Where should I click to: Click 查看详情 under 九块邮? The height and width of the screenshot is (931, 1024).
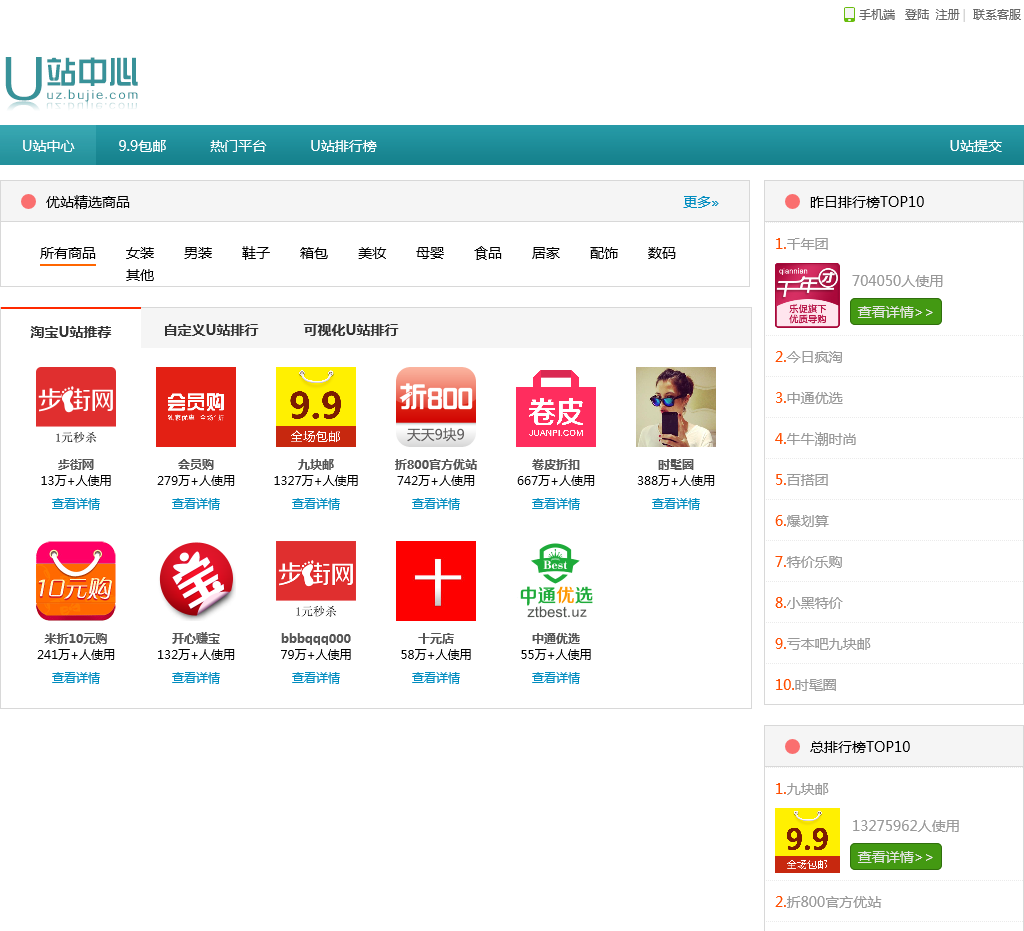pos(316,504)
